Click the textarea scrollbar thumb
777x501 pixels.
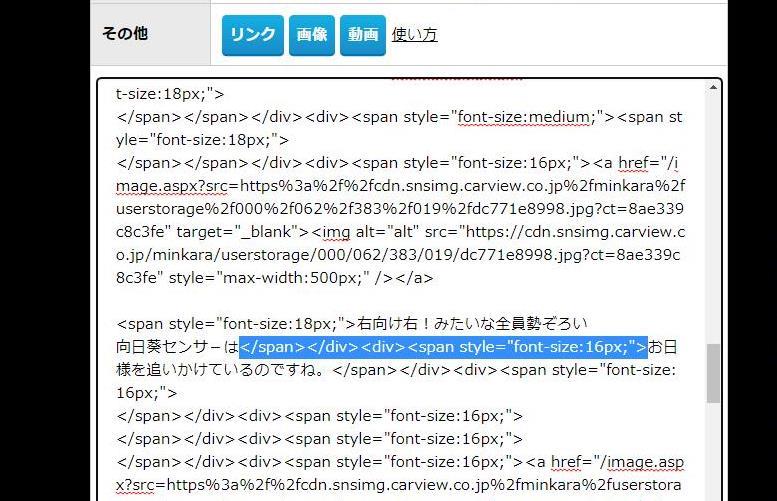pos(713,373)
